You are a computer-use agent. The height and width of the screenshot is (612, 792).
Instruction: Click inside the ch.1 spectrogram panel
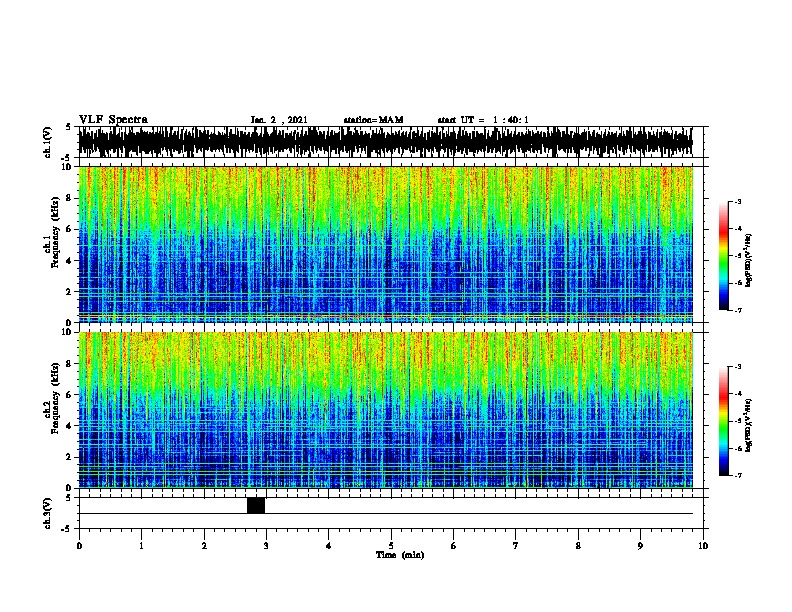pos(386,244)
